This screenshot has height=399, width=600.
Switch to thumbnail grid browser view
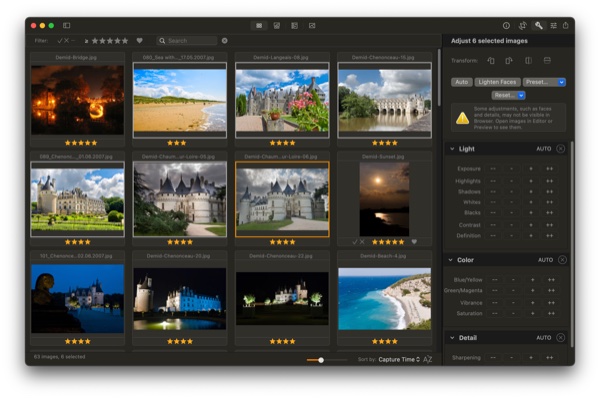pyautogui.click(x=259, y=26)
